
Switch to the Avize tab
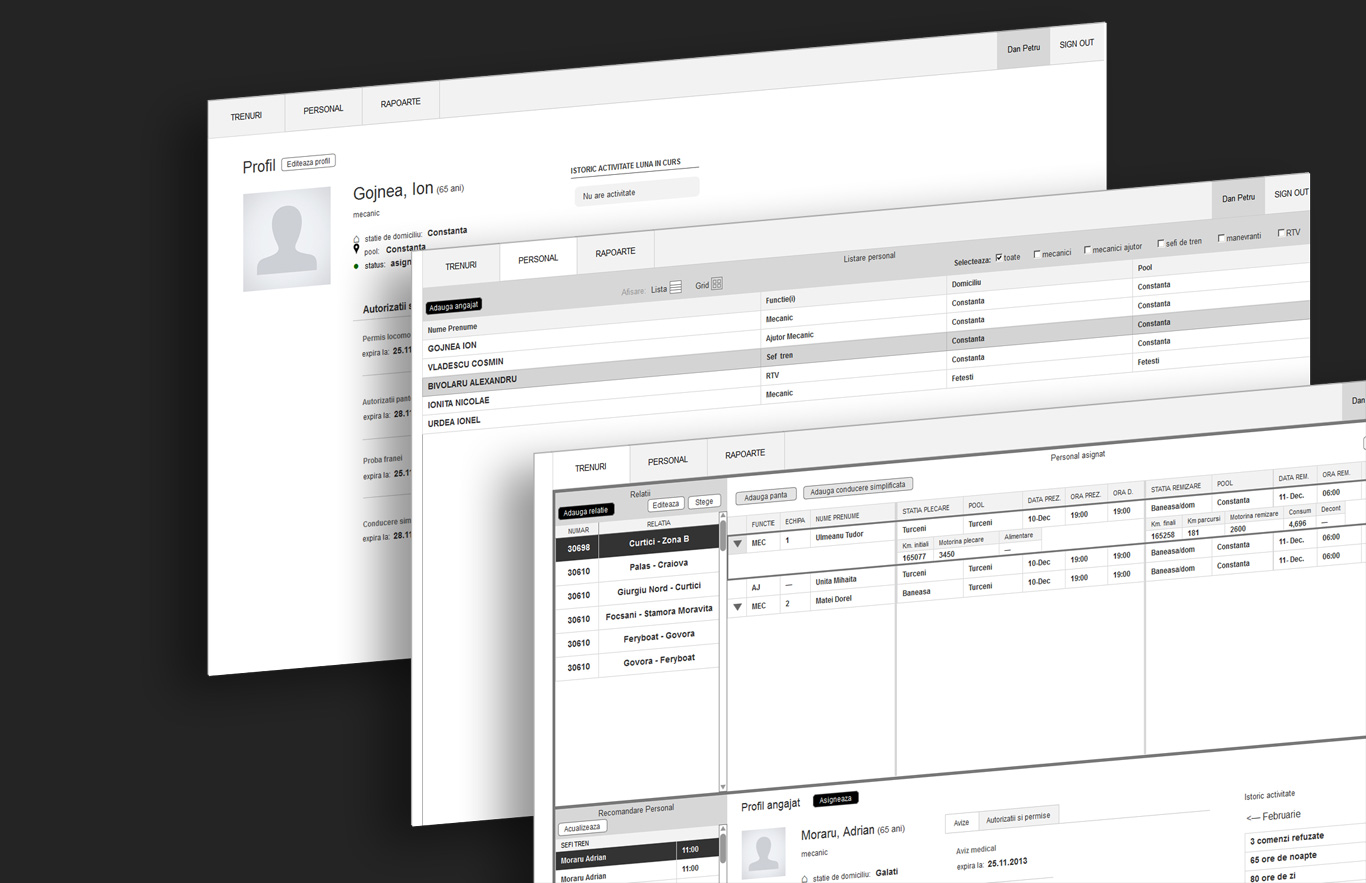pyautogui.click(x=961, y=823)
